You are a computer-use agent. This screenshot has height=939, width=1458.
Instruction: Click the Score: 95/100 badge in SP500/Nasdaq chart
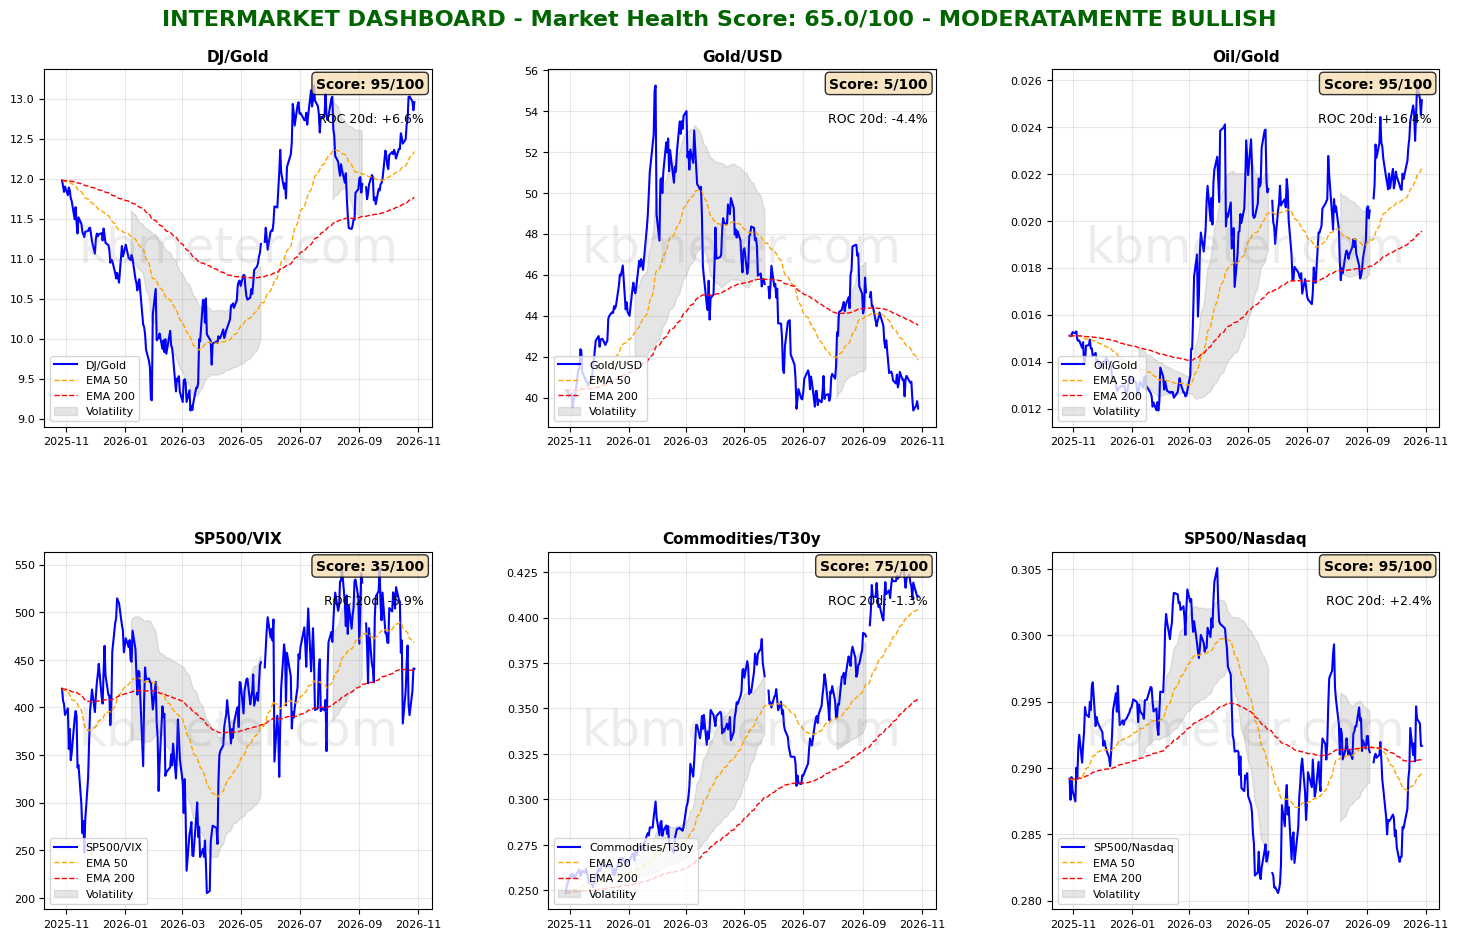1378,566
